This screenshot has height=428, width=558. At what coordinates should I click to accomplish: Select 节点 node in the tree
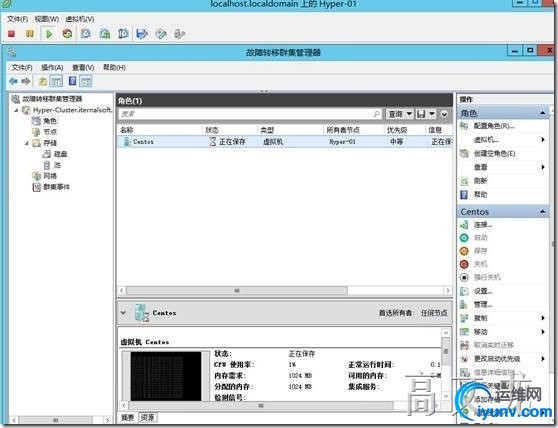click(50, 132)
